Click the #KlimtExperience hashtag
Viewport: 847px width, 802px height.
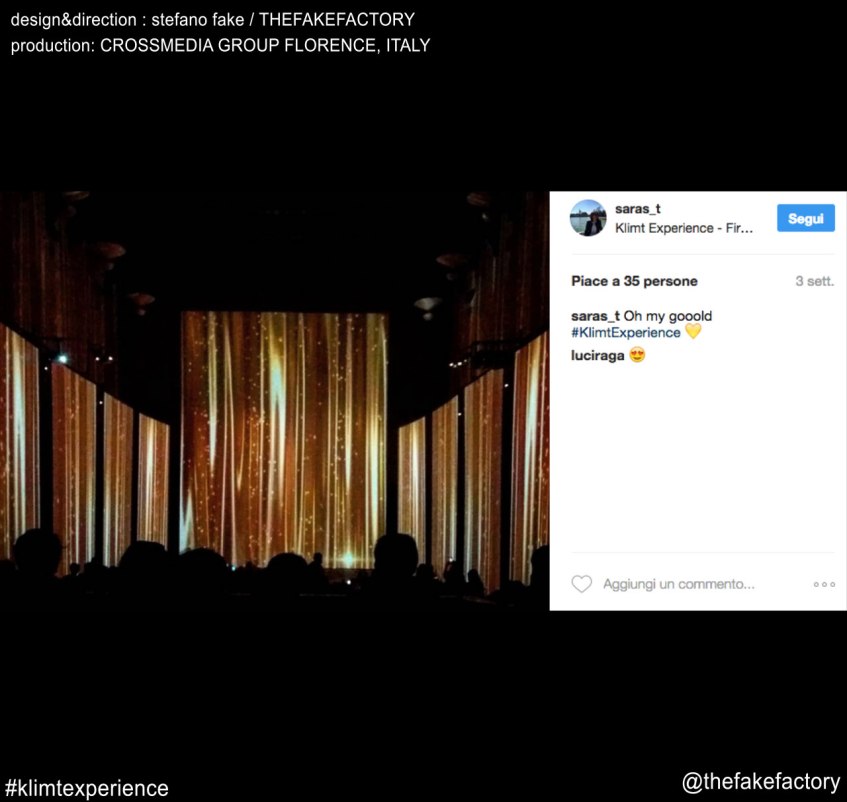click(x=626, y=333)
